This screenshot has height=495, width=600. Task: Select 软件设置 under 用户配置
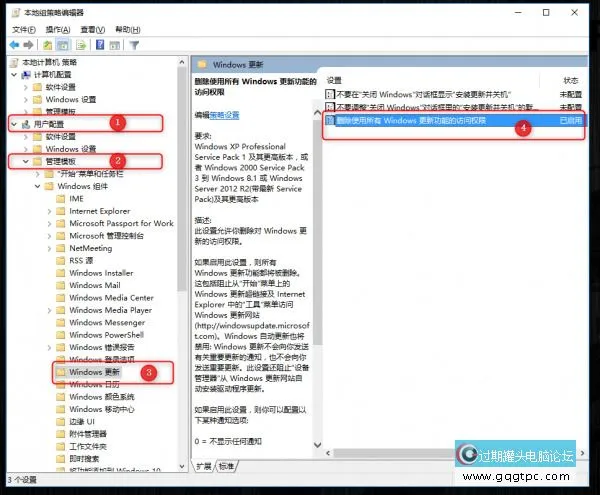[x=60, y=137]
